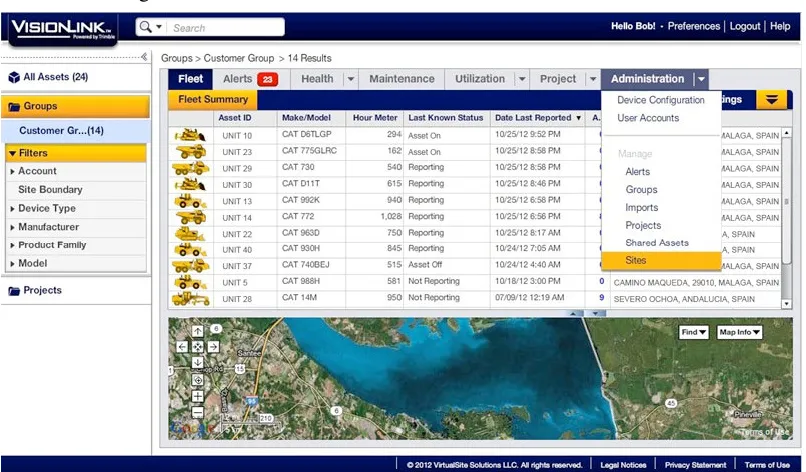Zoom out on the map with minus

click(x=197, y=412)
